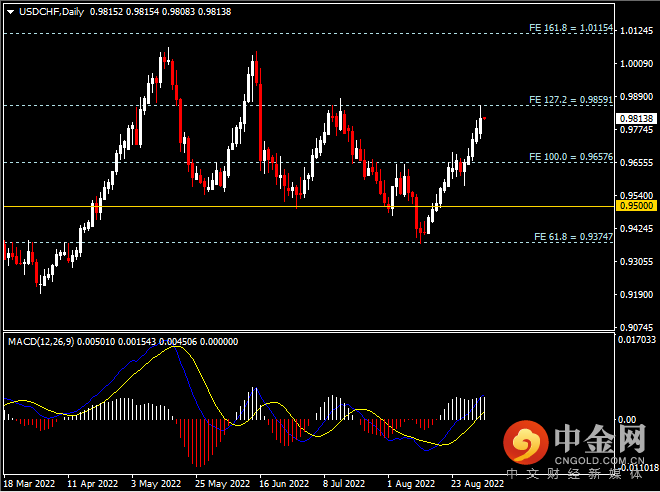
Task: Click the OHLC values 0.98152 0.98154 0.98083 0.98138
Action: (x=160, y=12)
